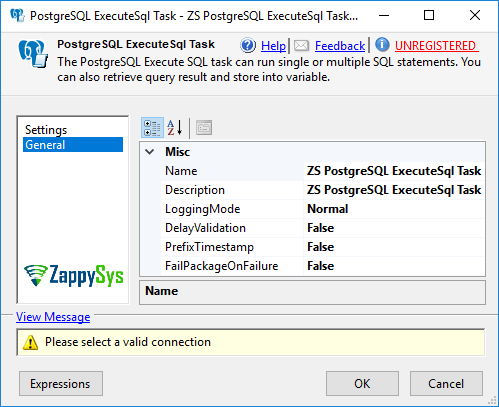Select the PrefixTimestamp property label
The width and height of the screenshot is (499, 407).
(x=209, y=247)
